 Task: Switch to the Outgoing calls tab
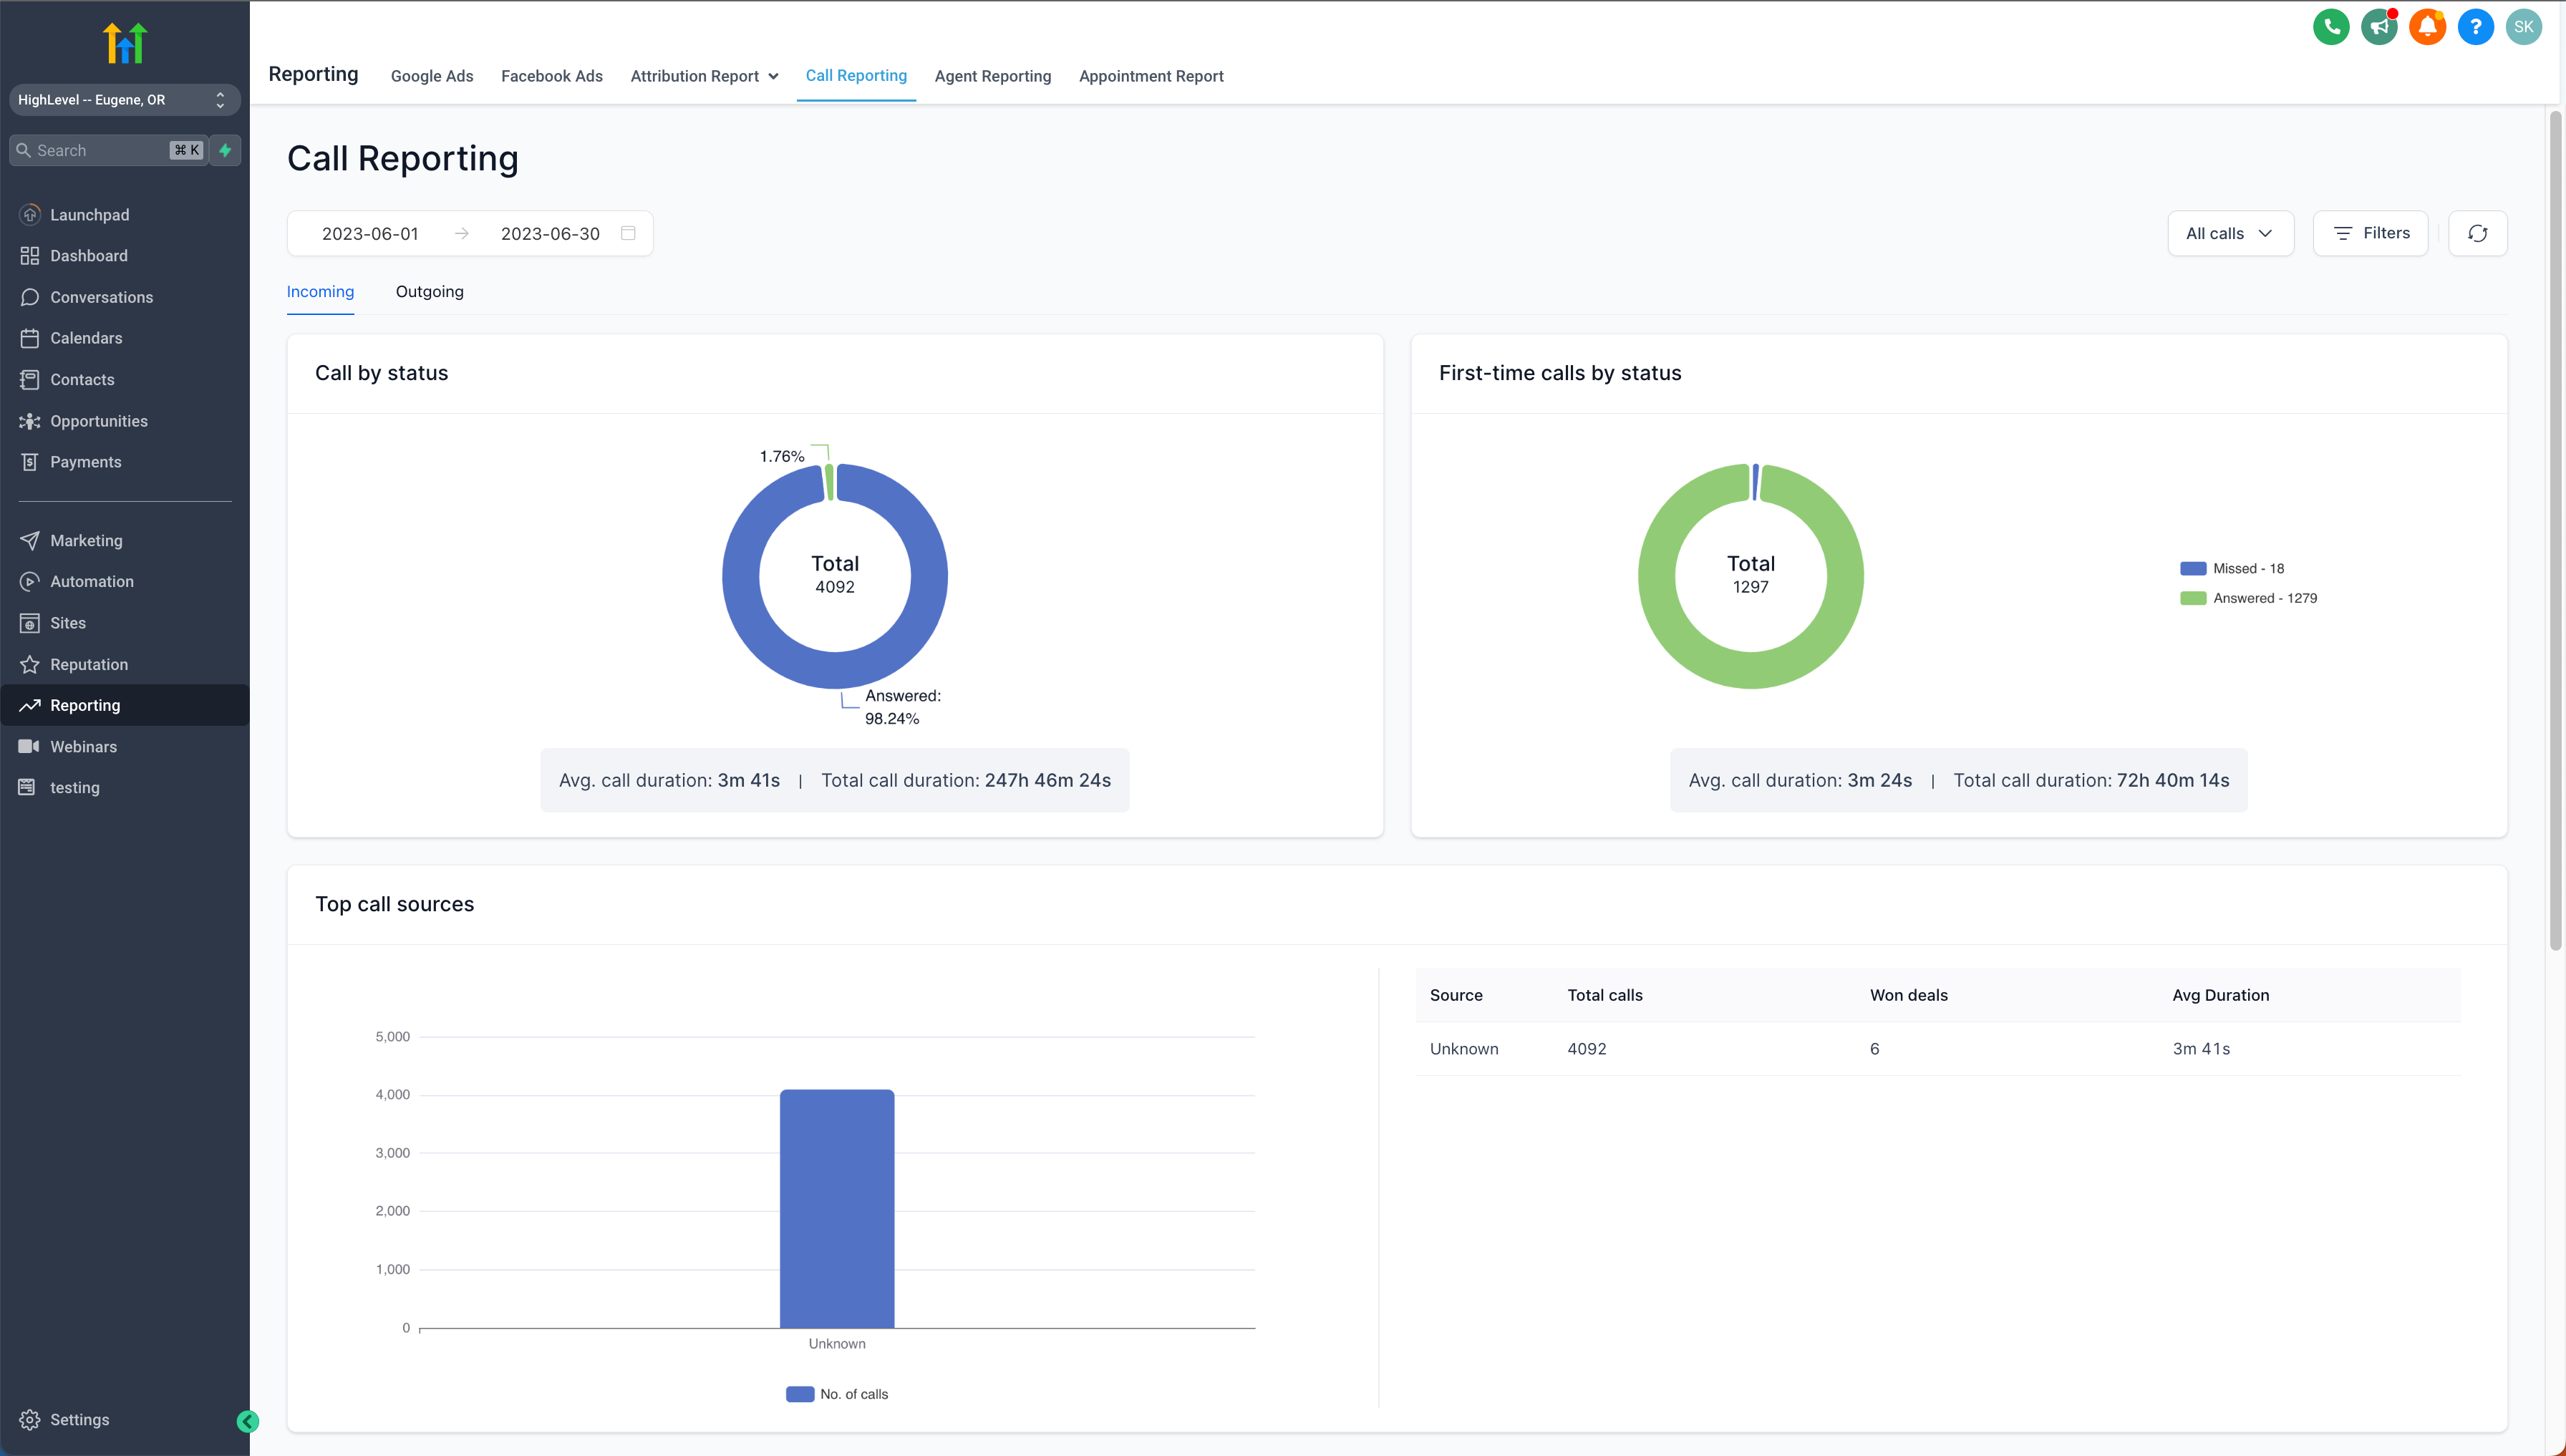point(429,291)
